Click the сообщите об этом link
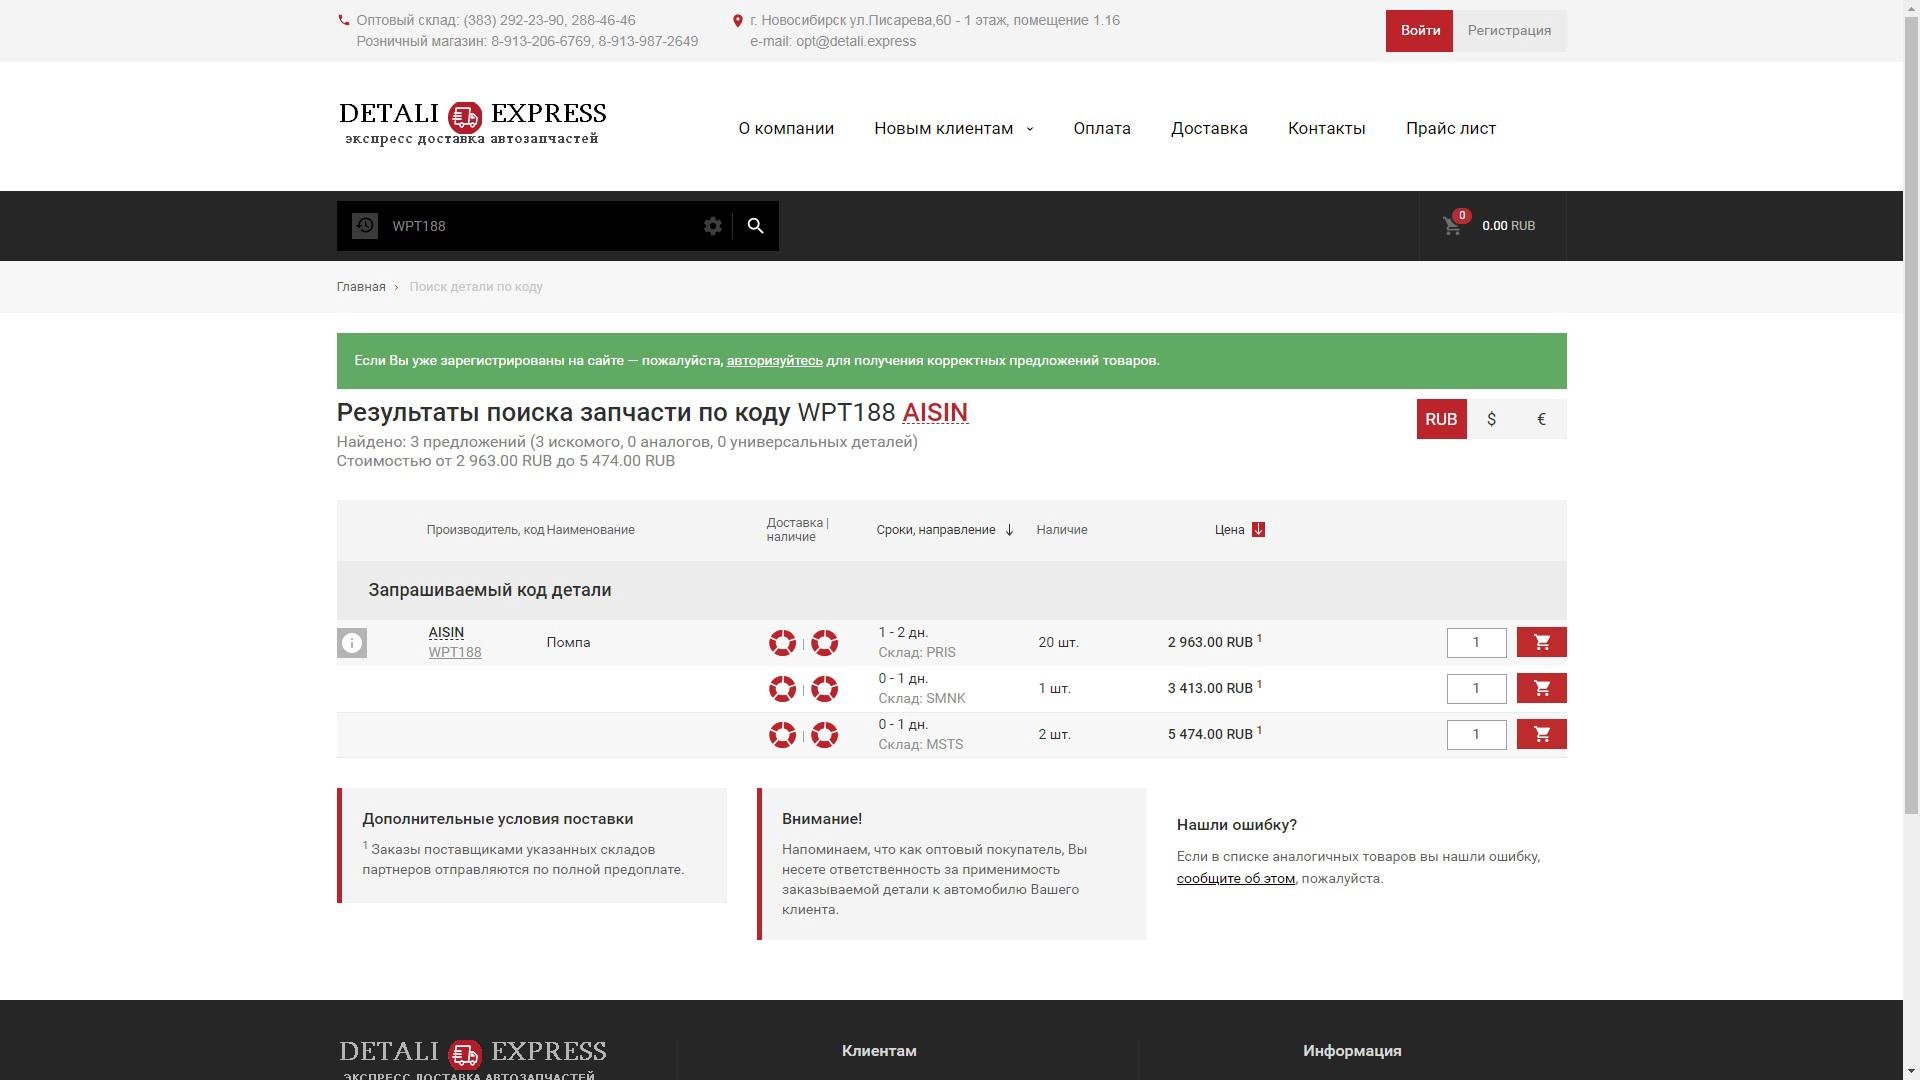This screenshot has width=1920, height=1080. [1235, 879]
